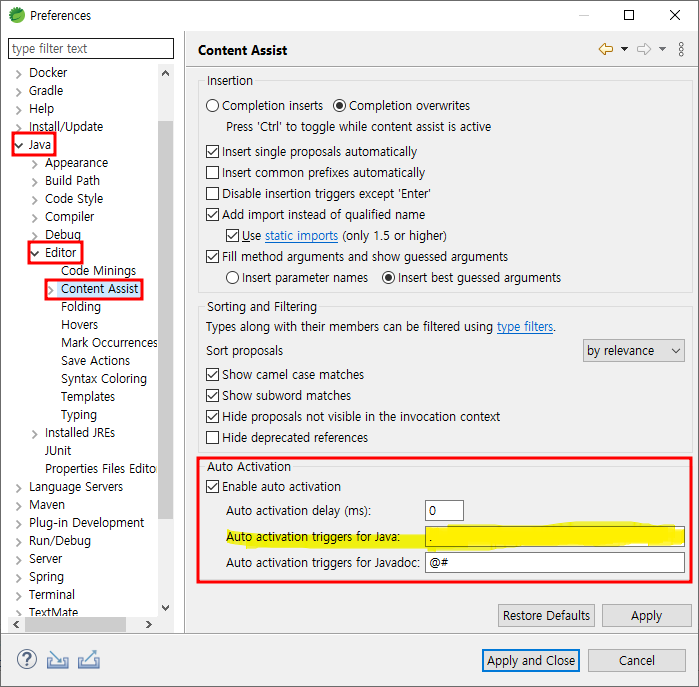Click Restore Defaults button

point(546,616)
